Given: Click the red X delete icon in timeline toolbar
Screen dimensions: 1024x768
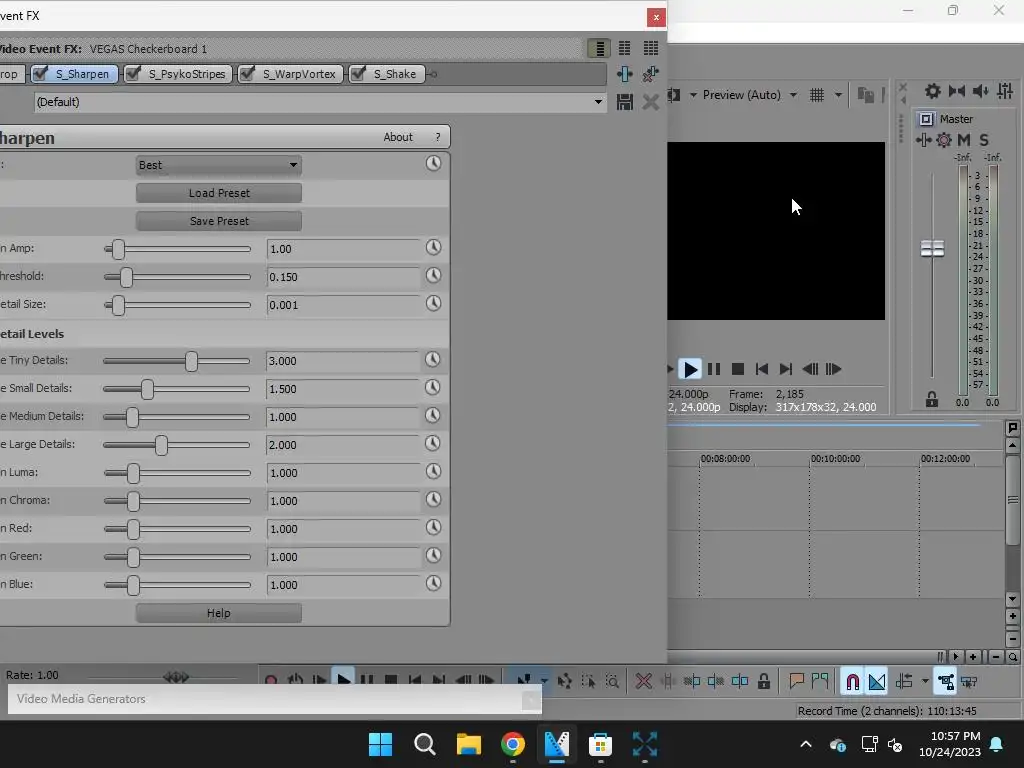Looking at the screenshot, I should 643,682.
